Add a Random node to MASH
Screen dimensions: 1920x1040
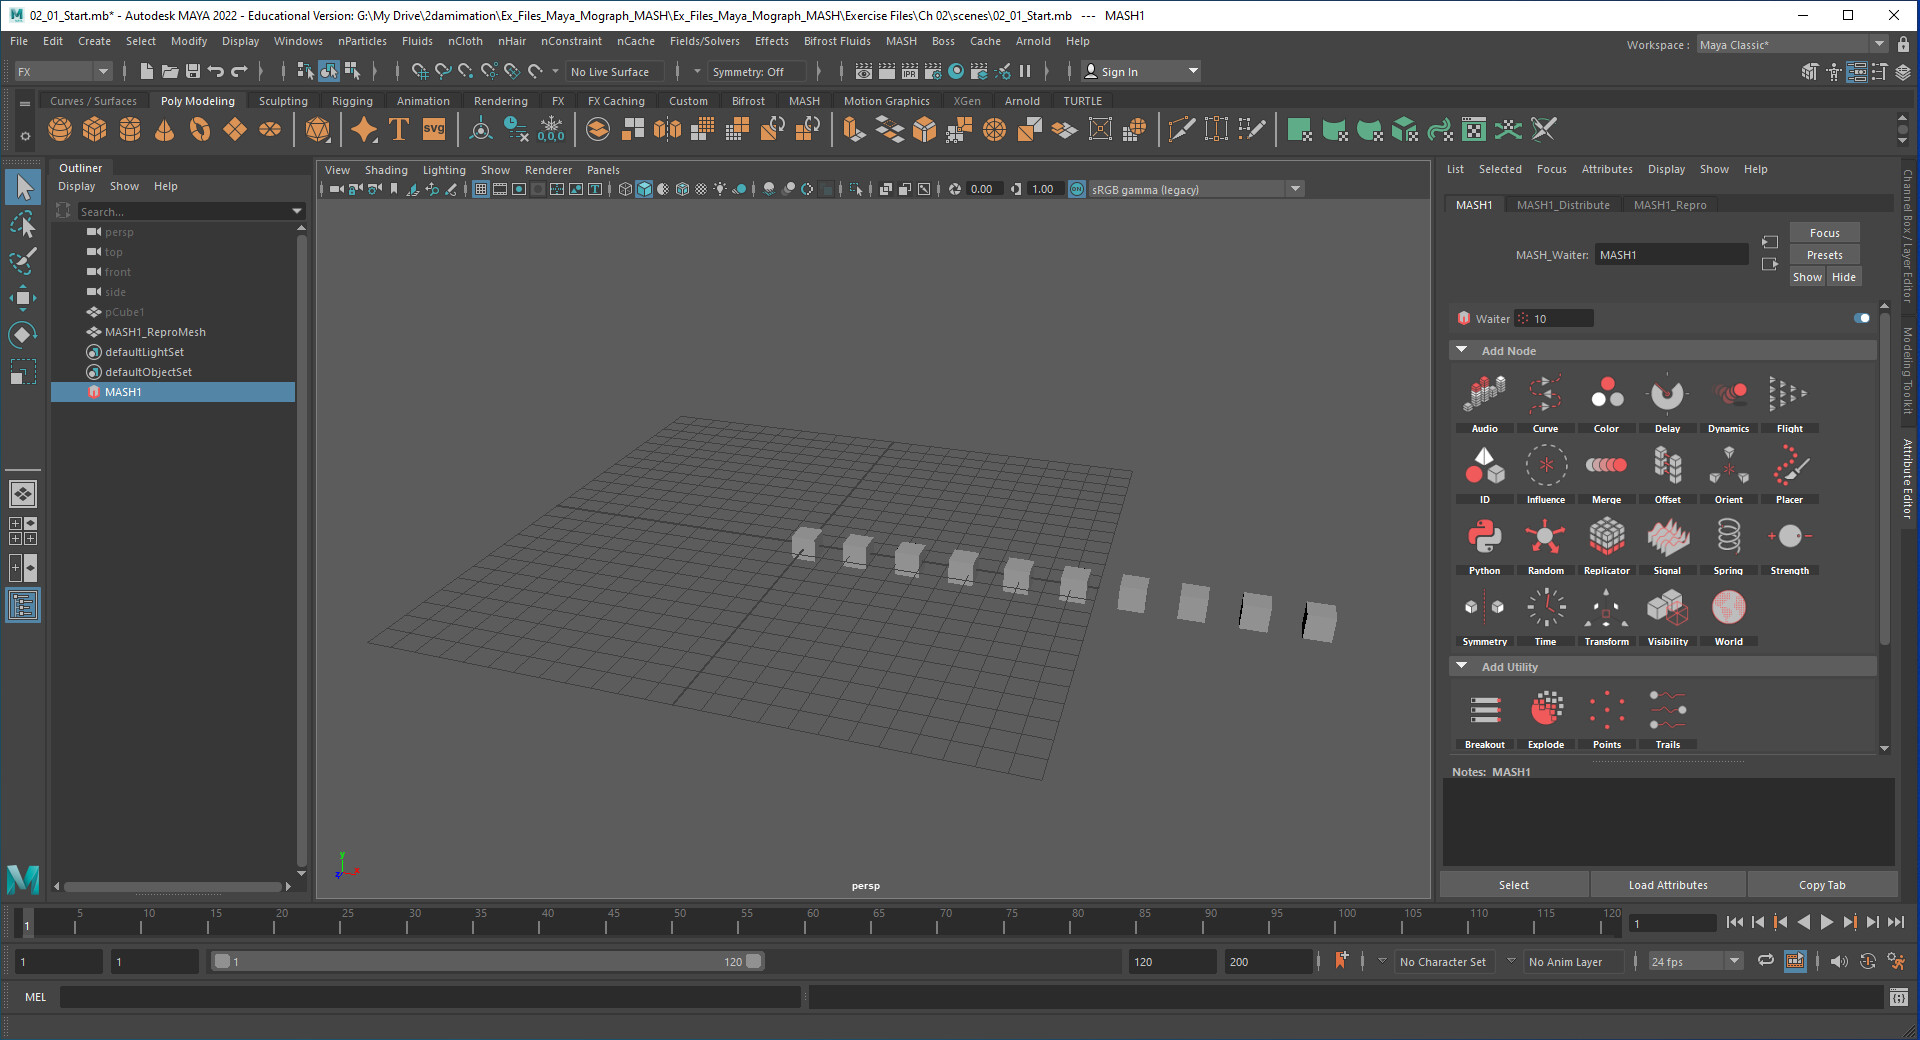1545,539
